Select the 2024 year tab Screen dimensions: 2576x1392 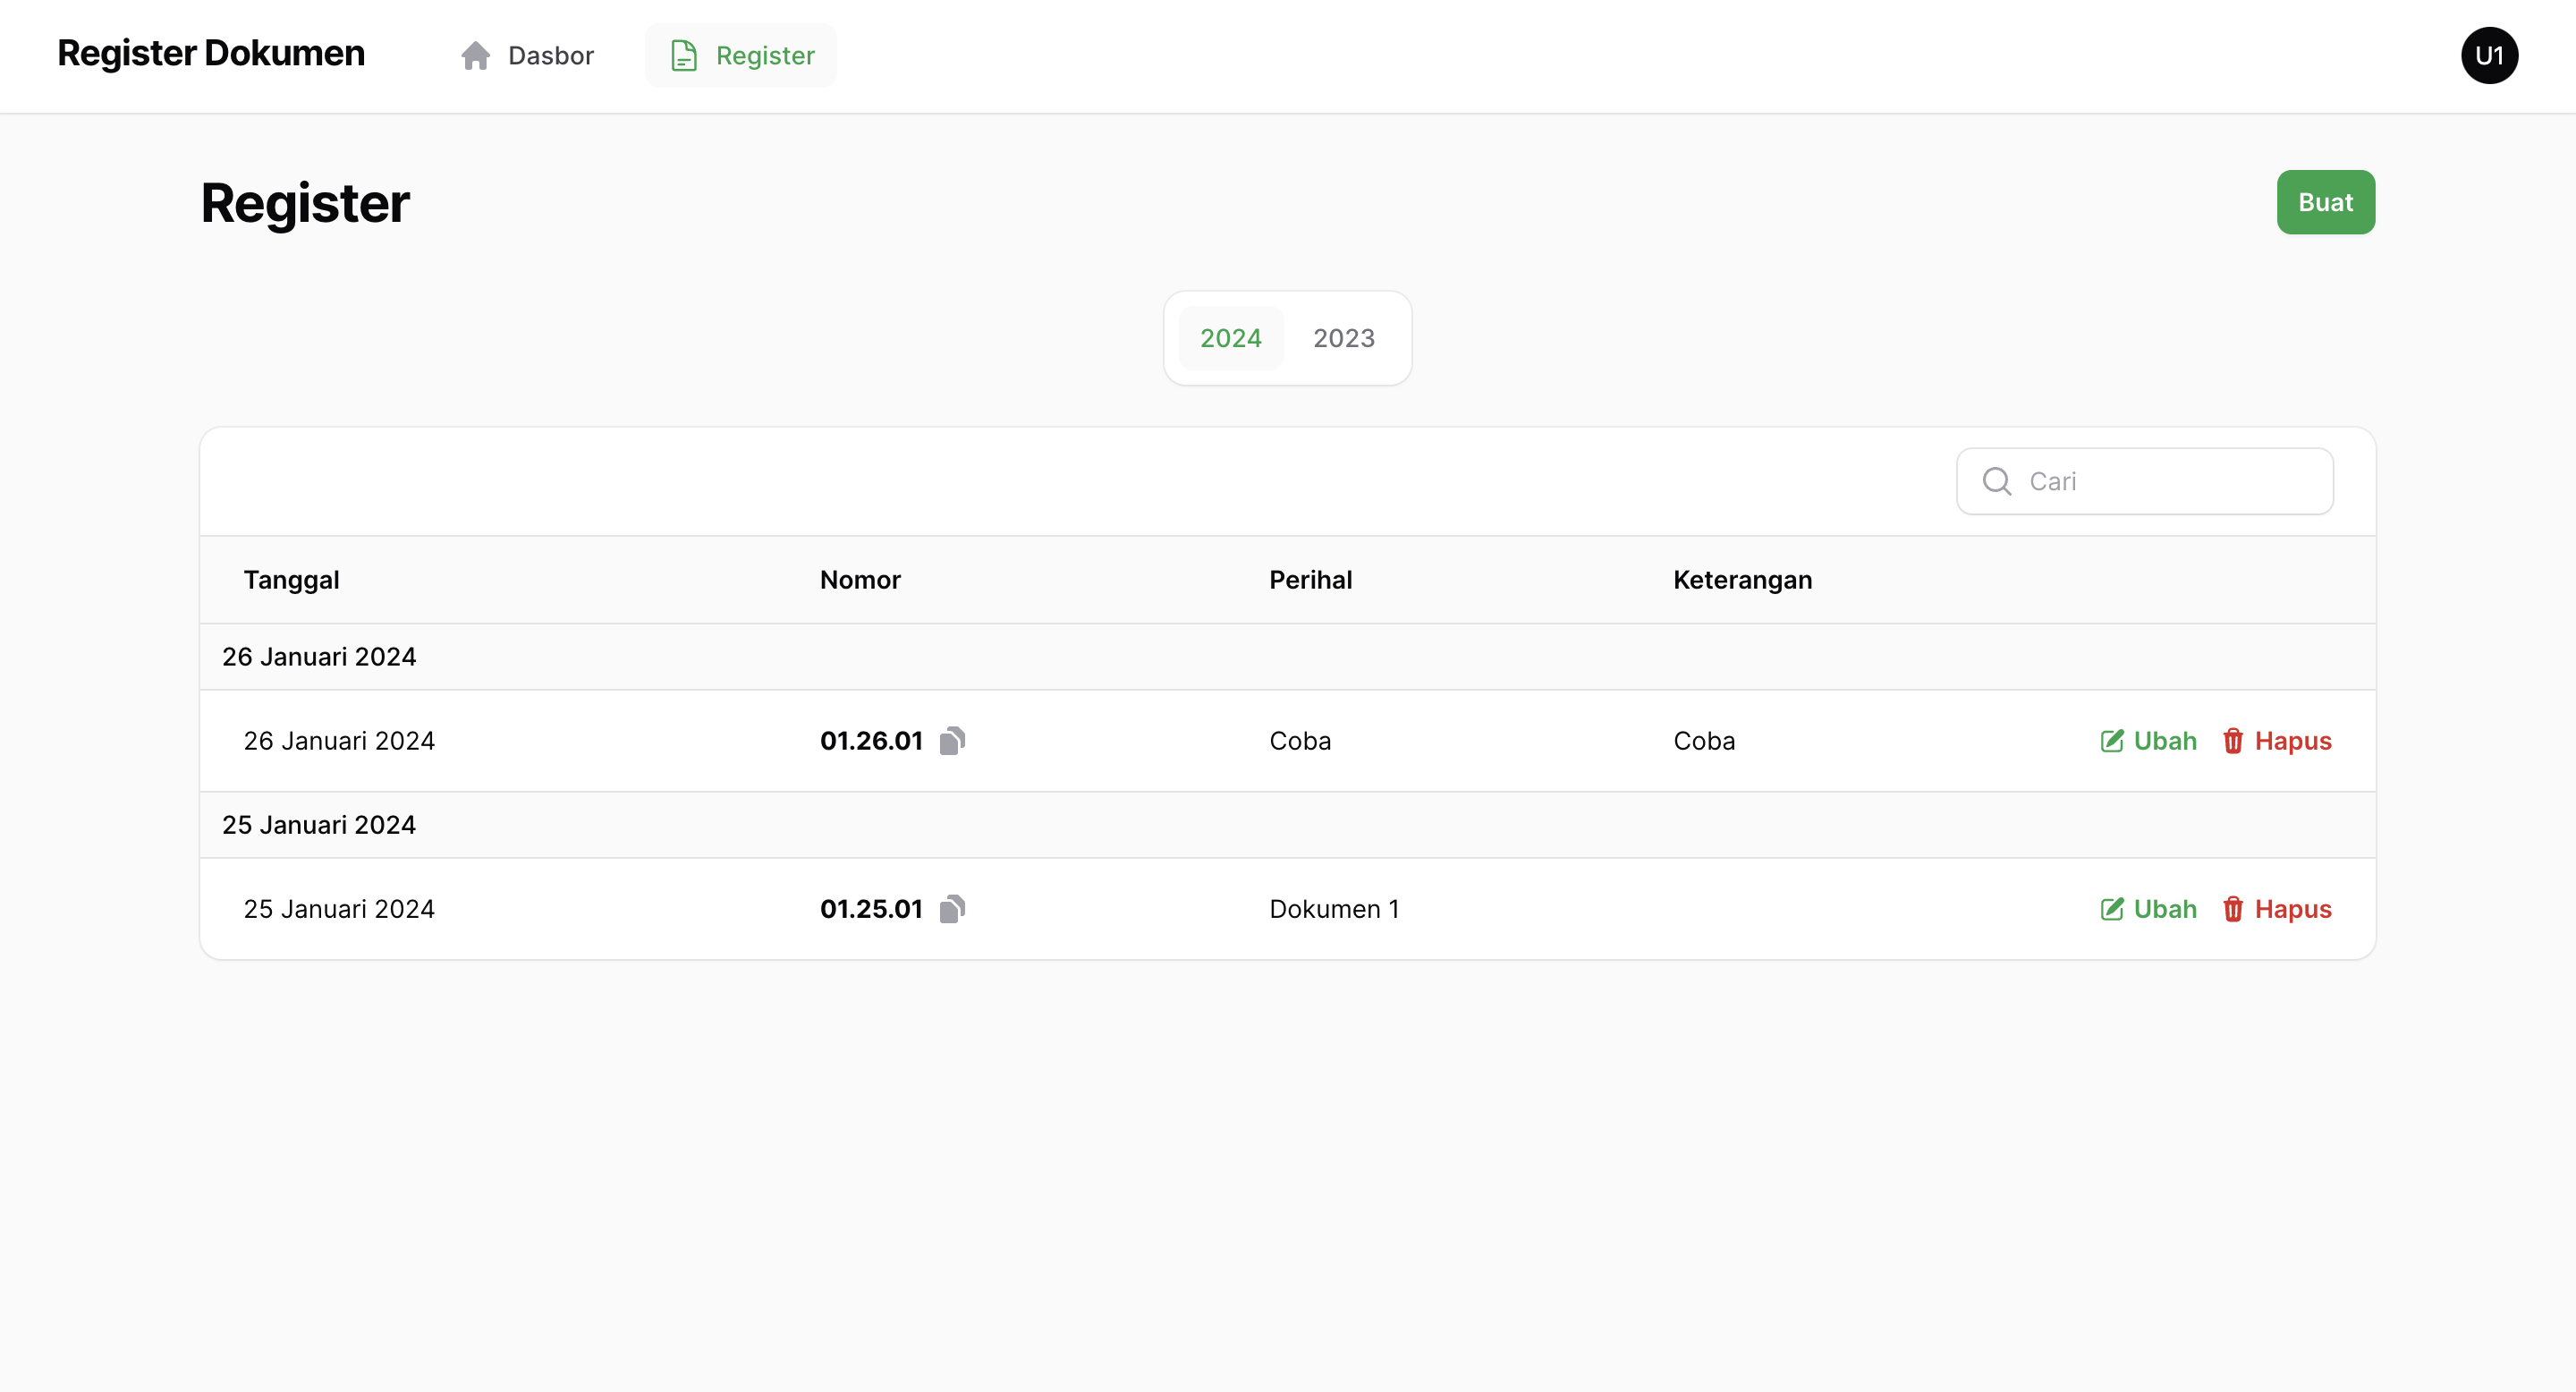point(1230,339)
